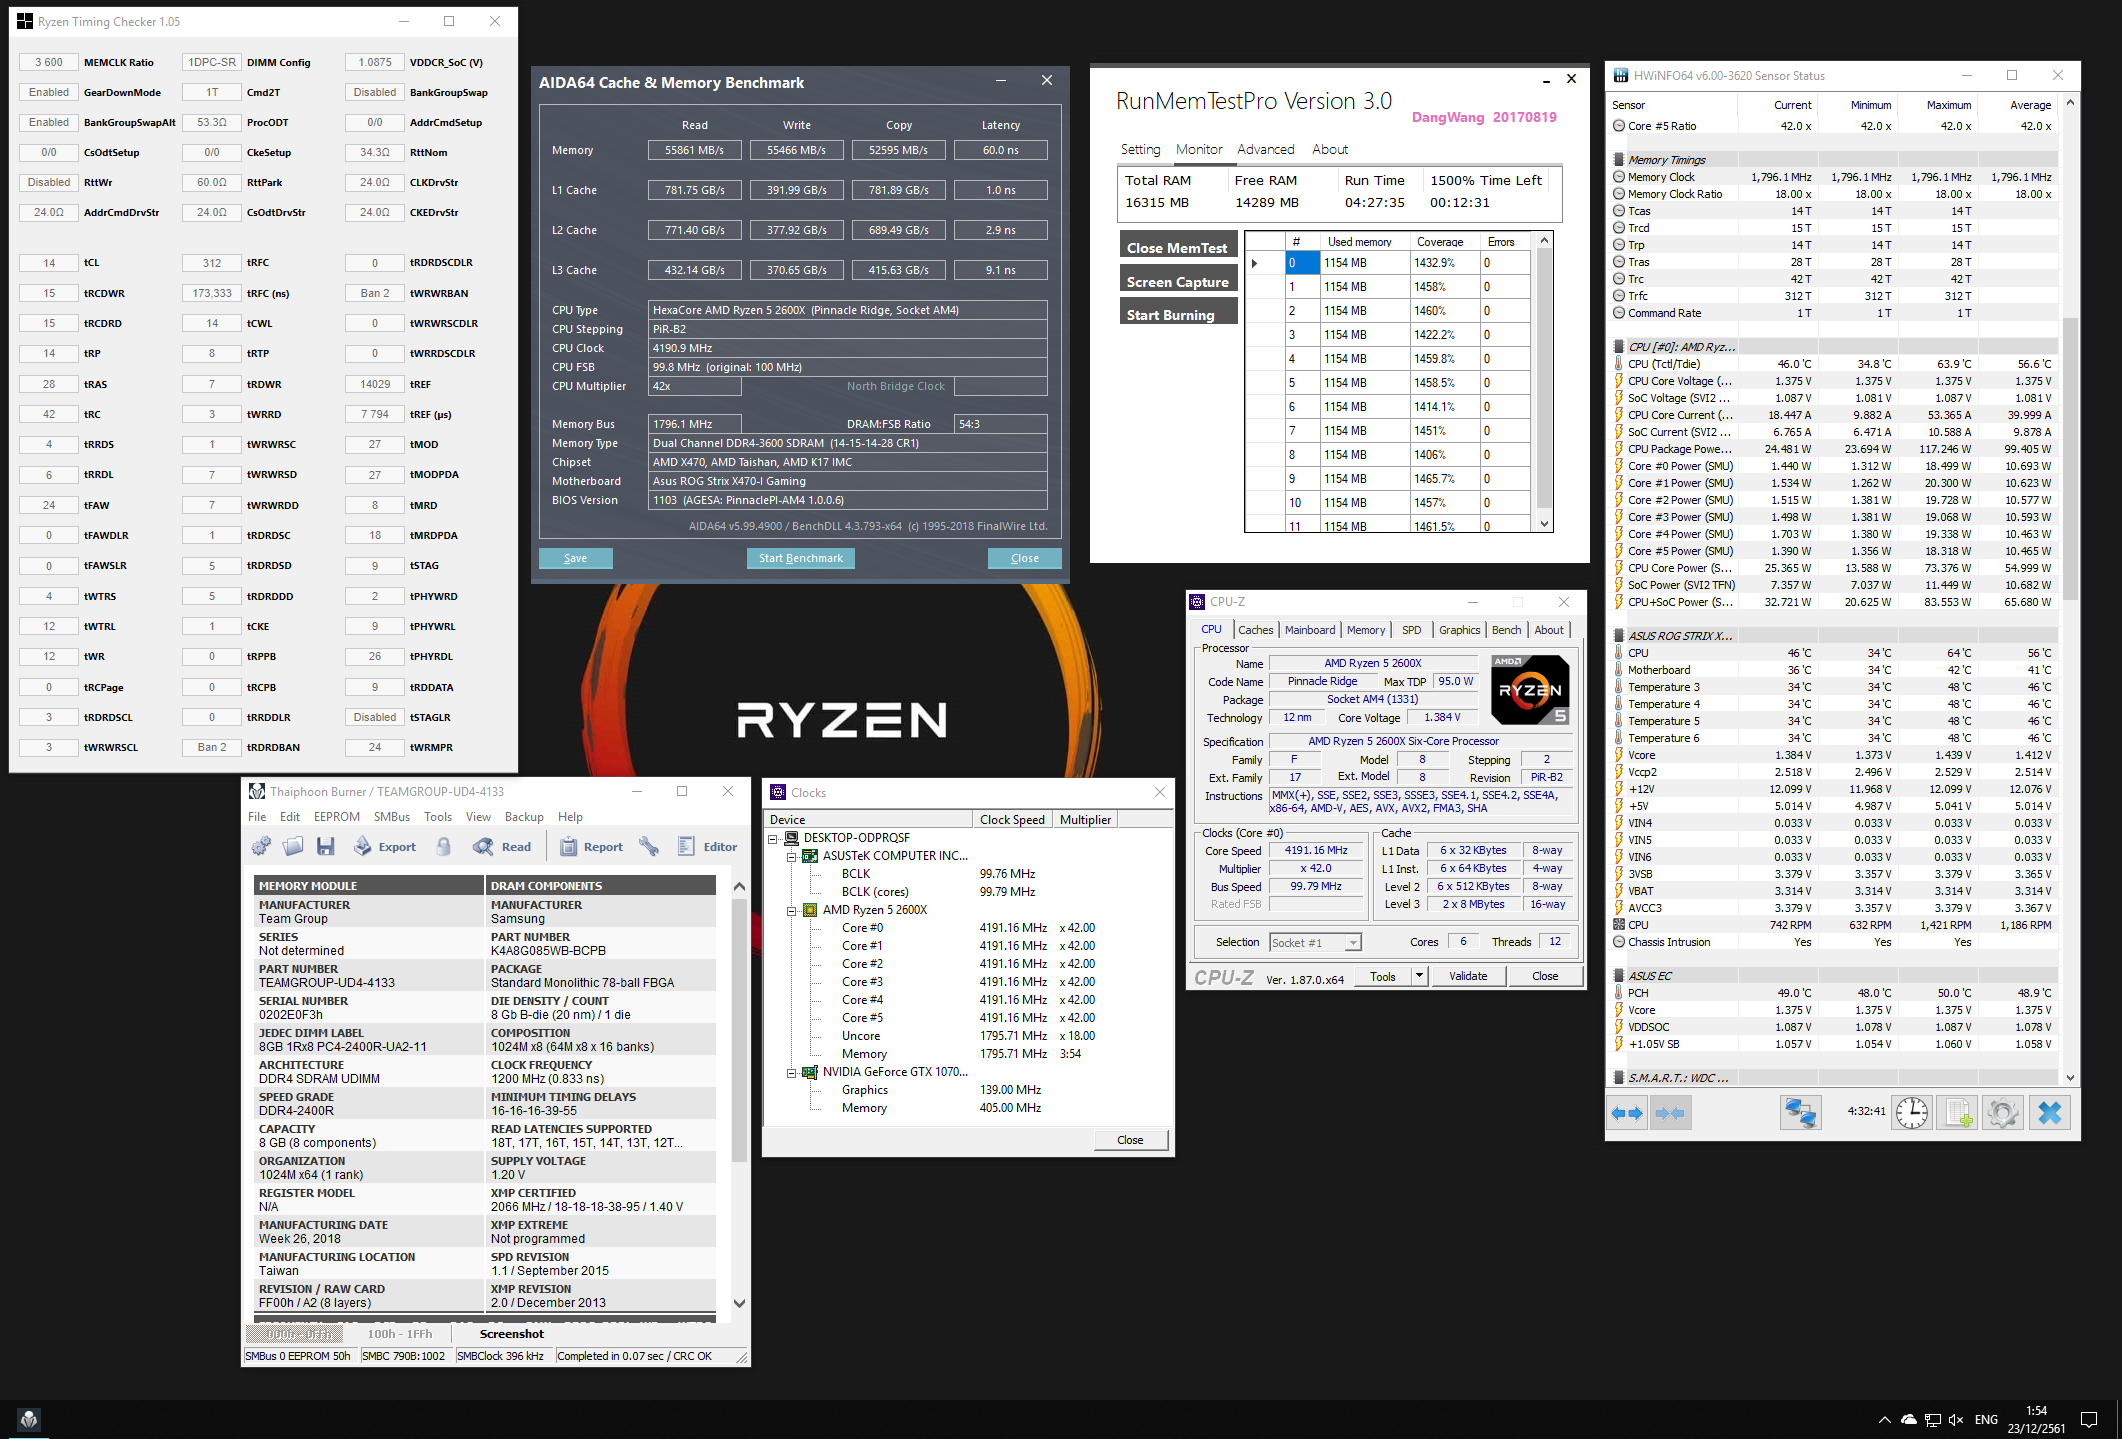2122x1439 pixels.
Task: Click scroll-down arrow of Thaiphoon Burner module list
Action: (x=739, y=1303)
